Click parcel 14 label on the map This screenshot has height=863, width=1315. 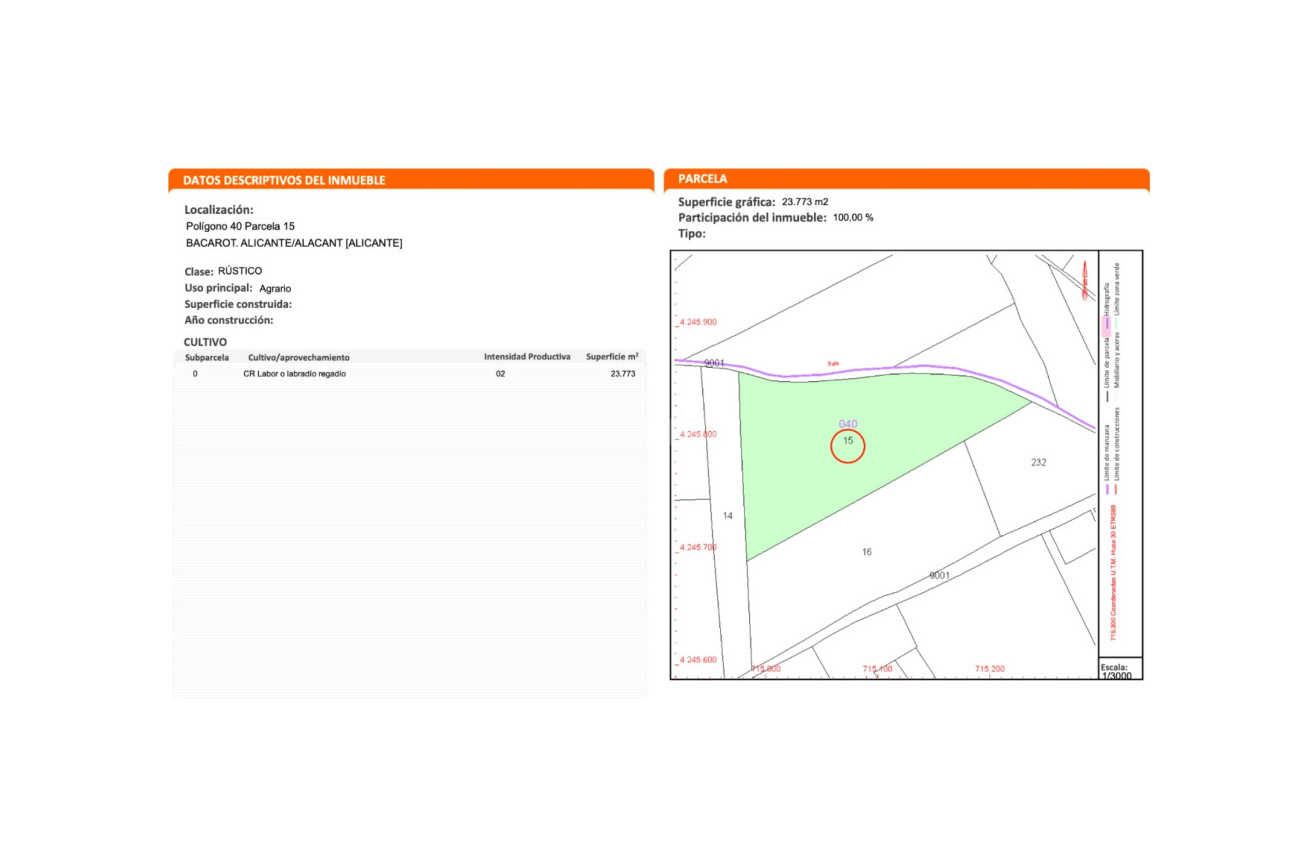pyautogui.click(x=728, y=516)
